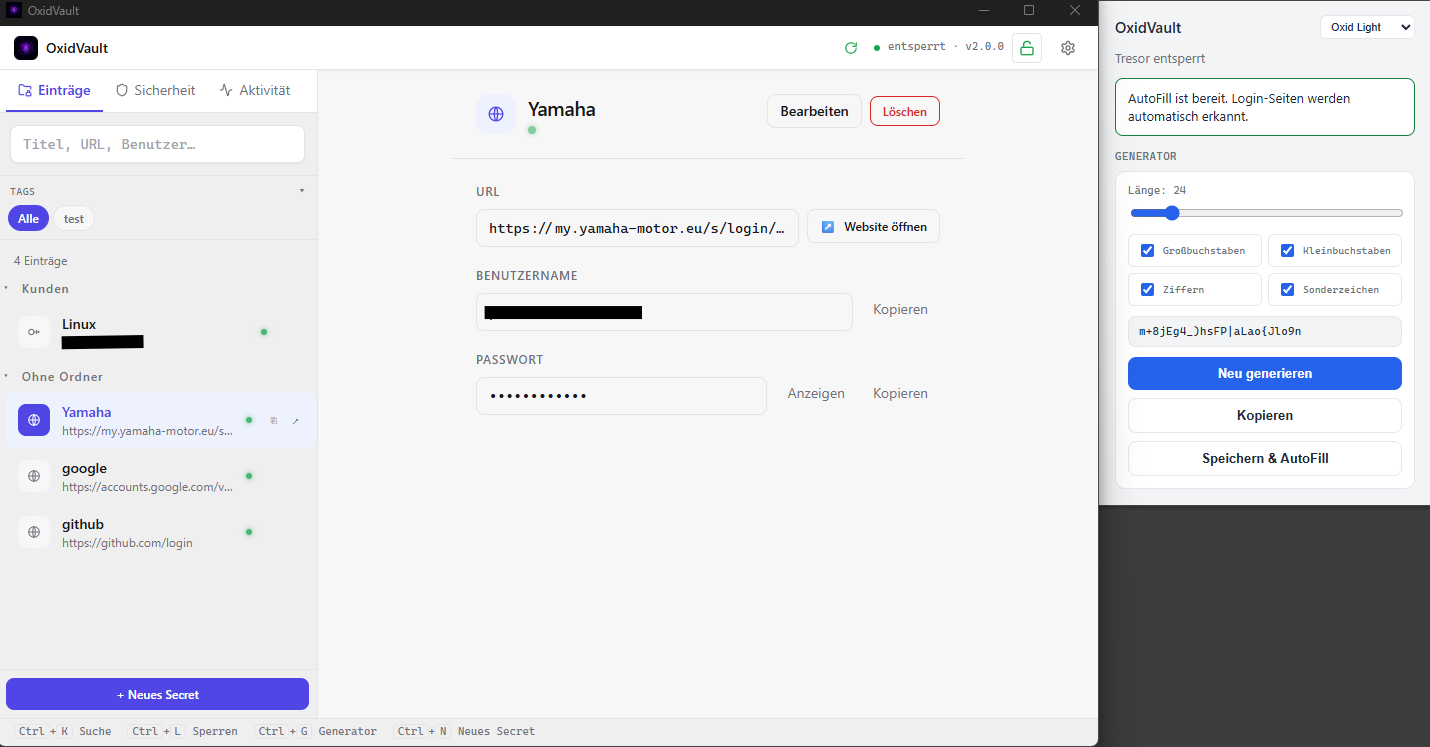1430x747 pixels.
Task: Click Anzeigen to reveal the password
Action: pyautogui.click(x=816, y=394)
